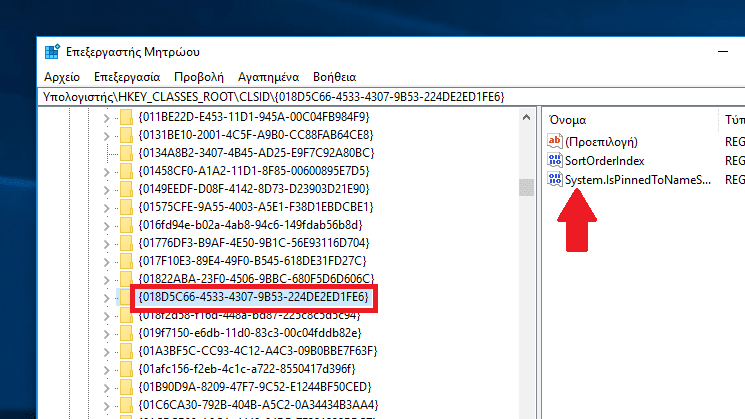Select tree key {018D5C66-4533-4307-9B53-224DE2ED1FE6}
This screenshot has width=745, height=419.
click(x=253, y=297)
